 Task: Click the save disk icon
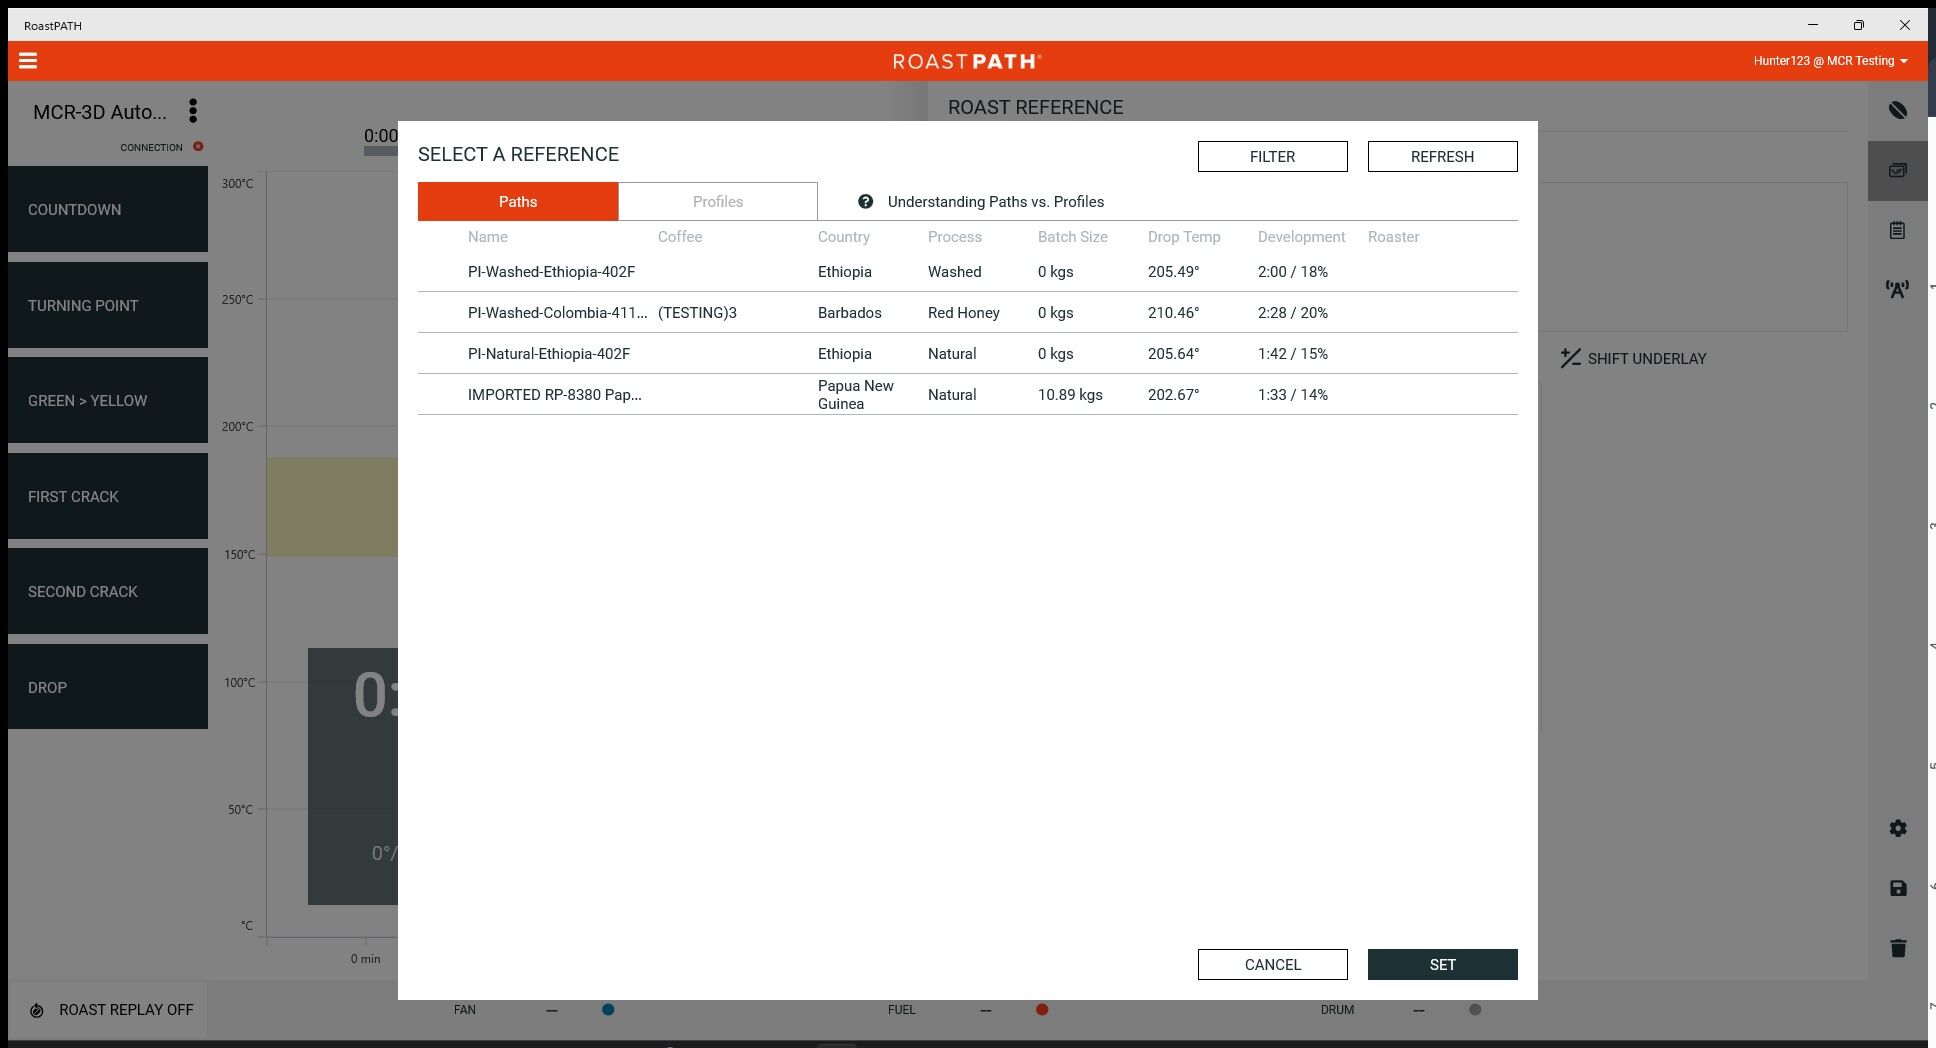[x=1898, y=889]
